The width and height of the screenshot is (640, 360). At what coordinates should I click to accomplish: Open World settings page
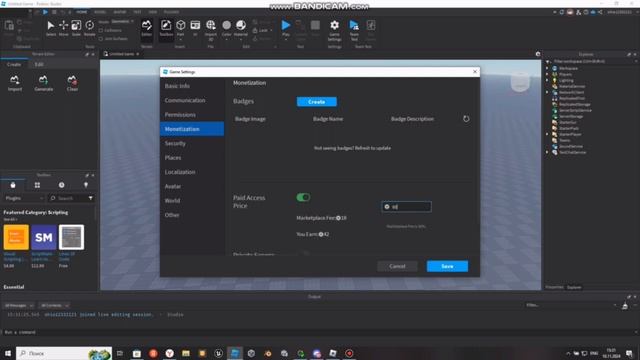coord(192,200)
